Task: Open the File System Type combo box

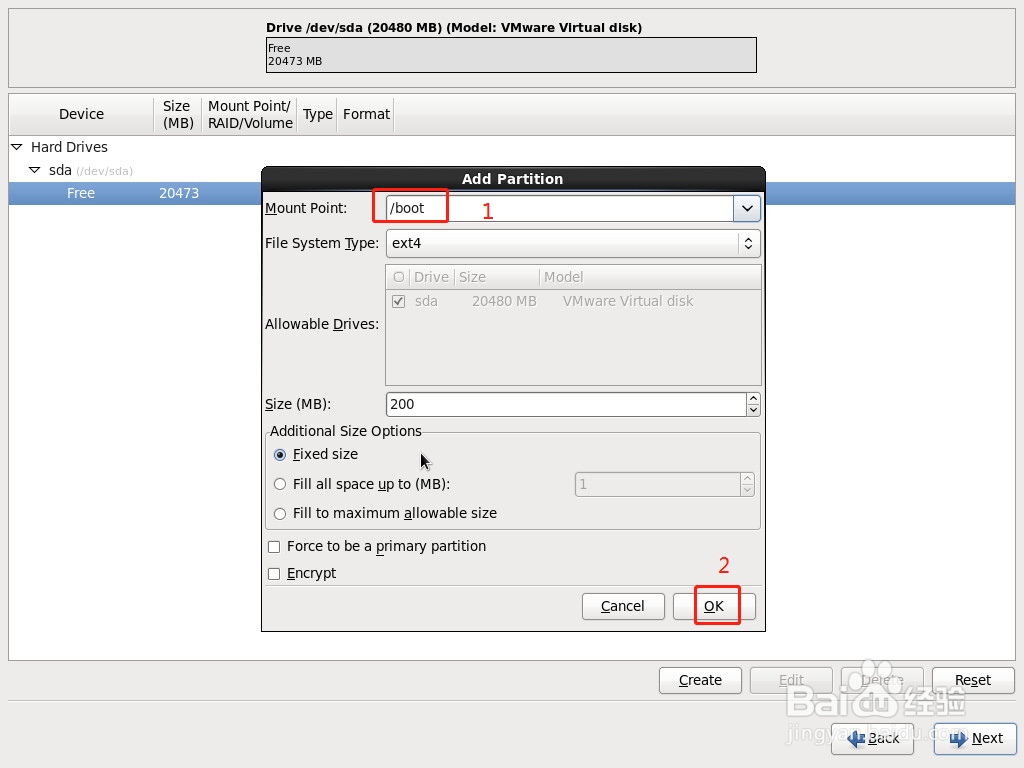Action: [x=573, y=243]
